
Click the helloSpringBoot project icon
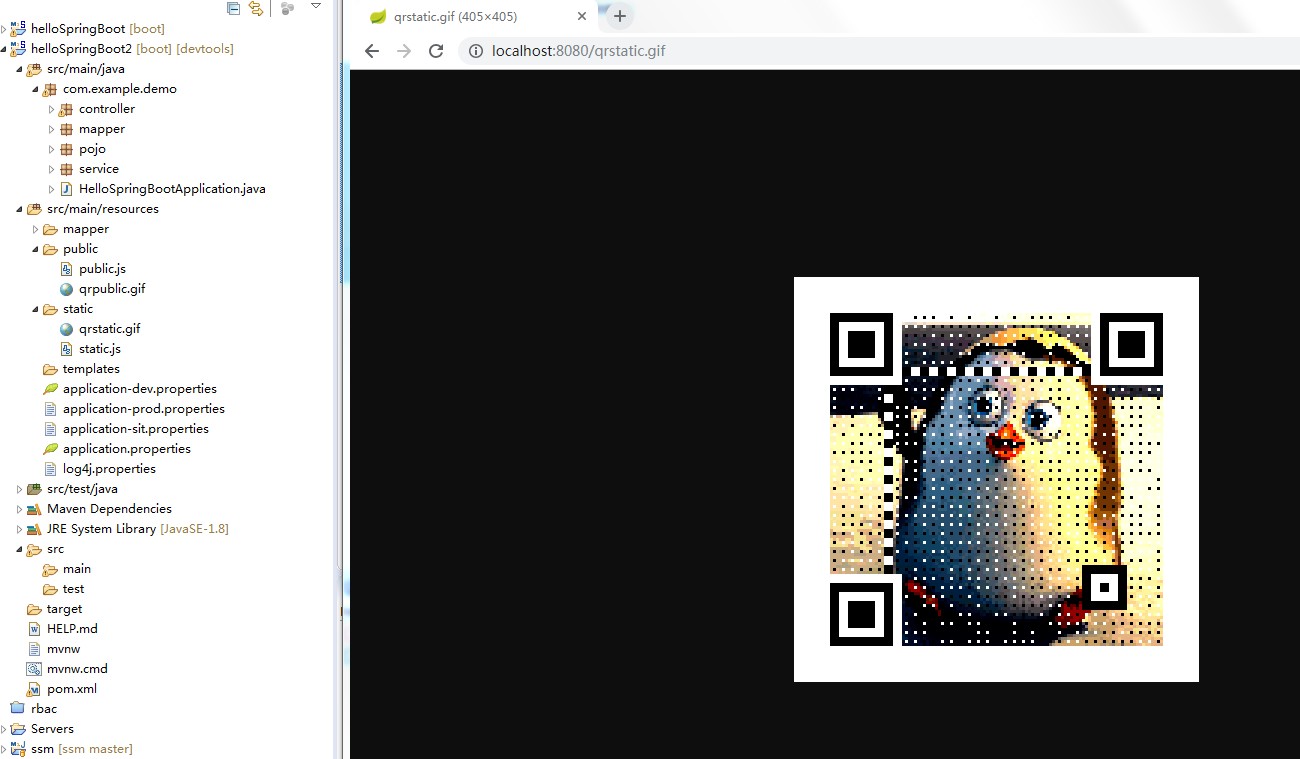coord(18,29)
